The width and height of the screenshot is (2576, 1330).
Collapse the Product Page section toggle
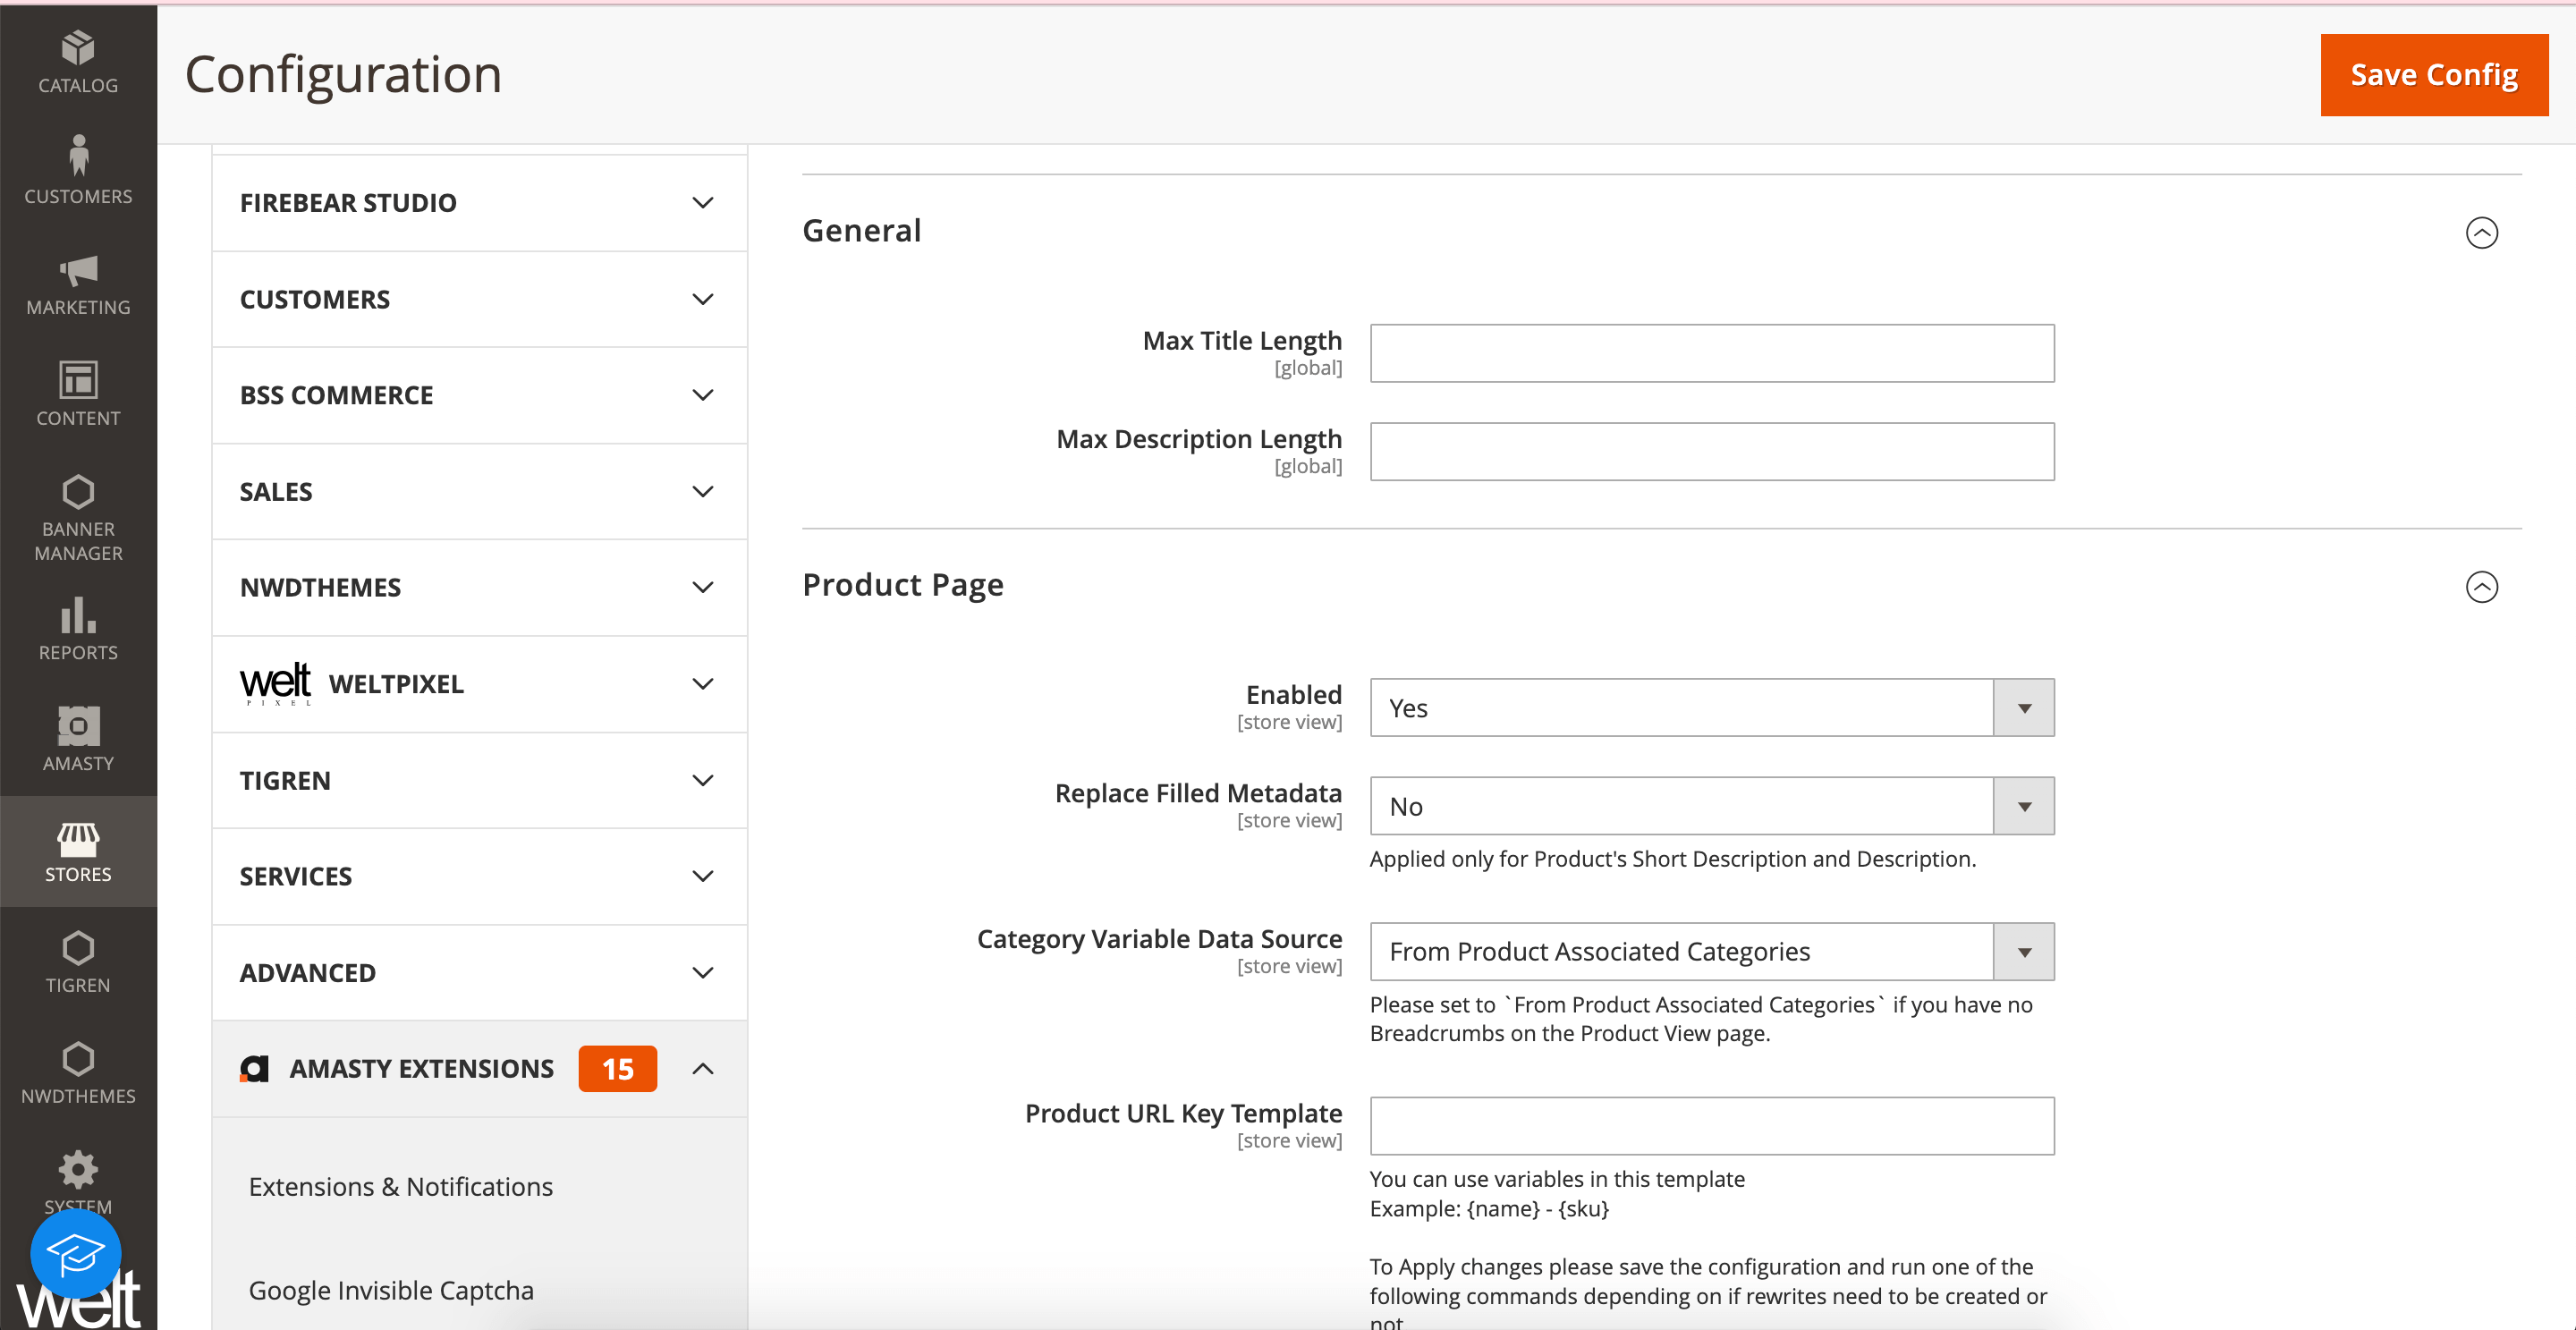pyautogui.click(x=2480, y=587)
